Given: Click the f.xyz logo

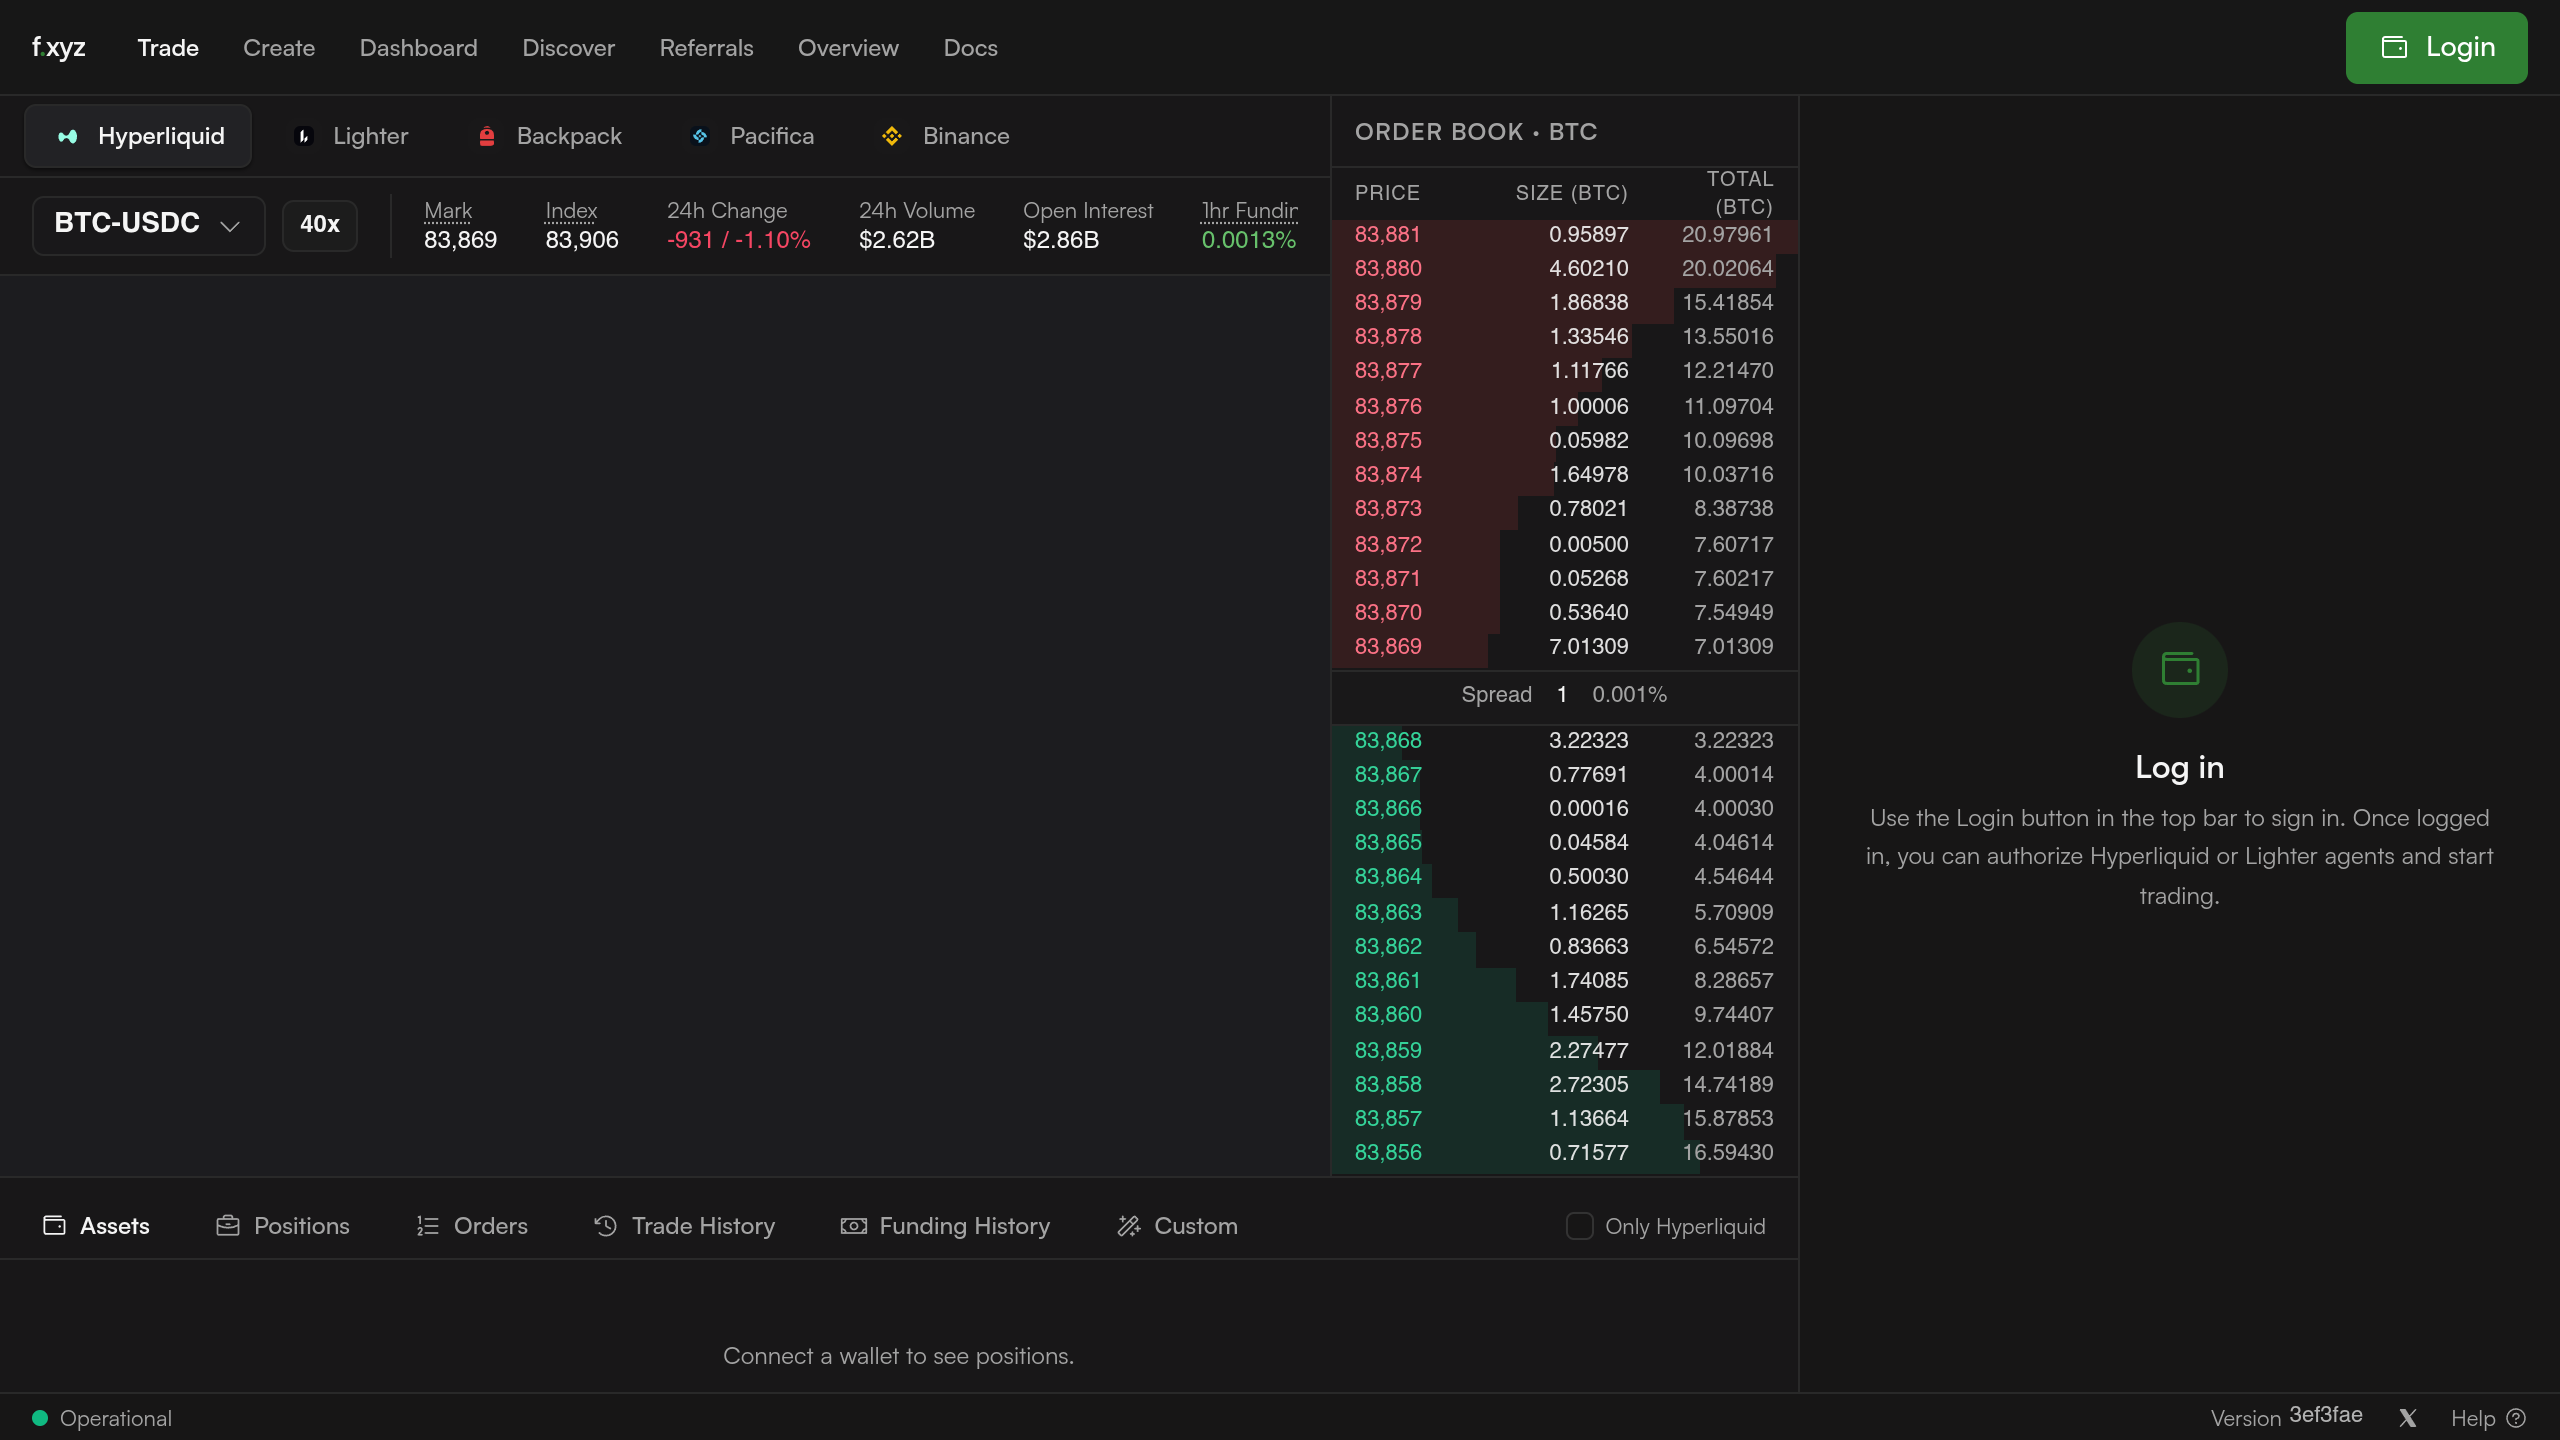Looking at the screenshot, I should click(x=58, y=47).
